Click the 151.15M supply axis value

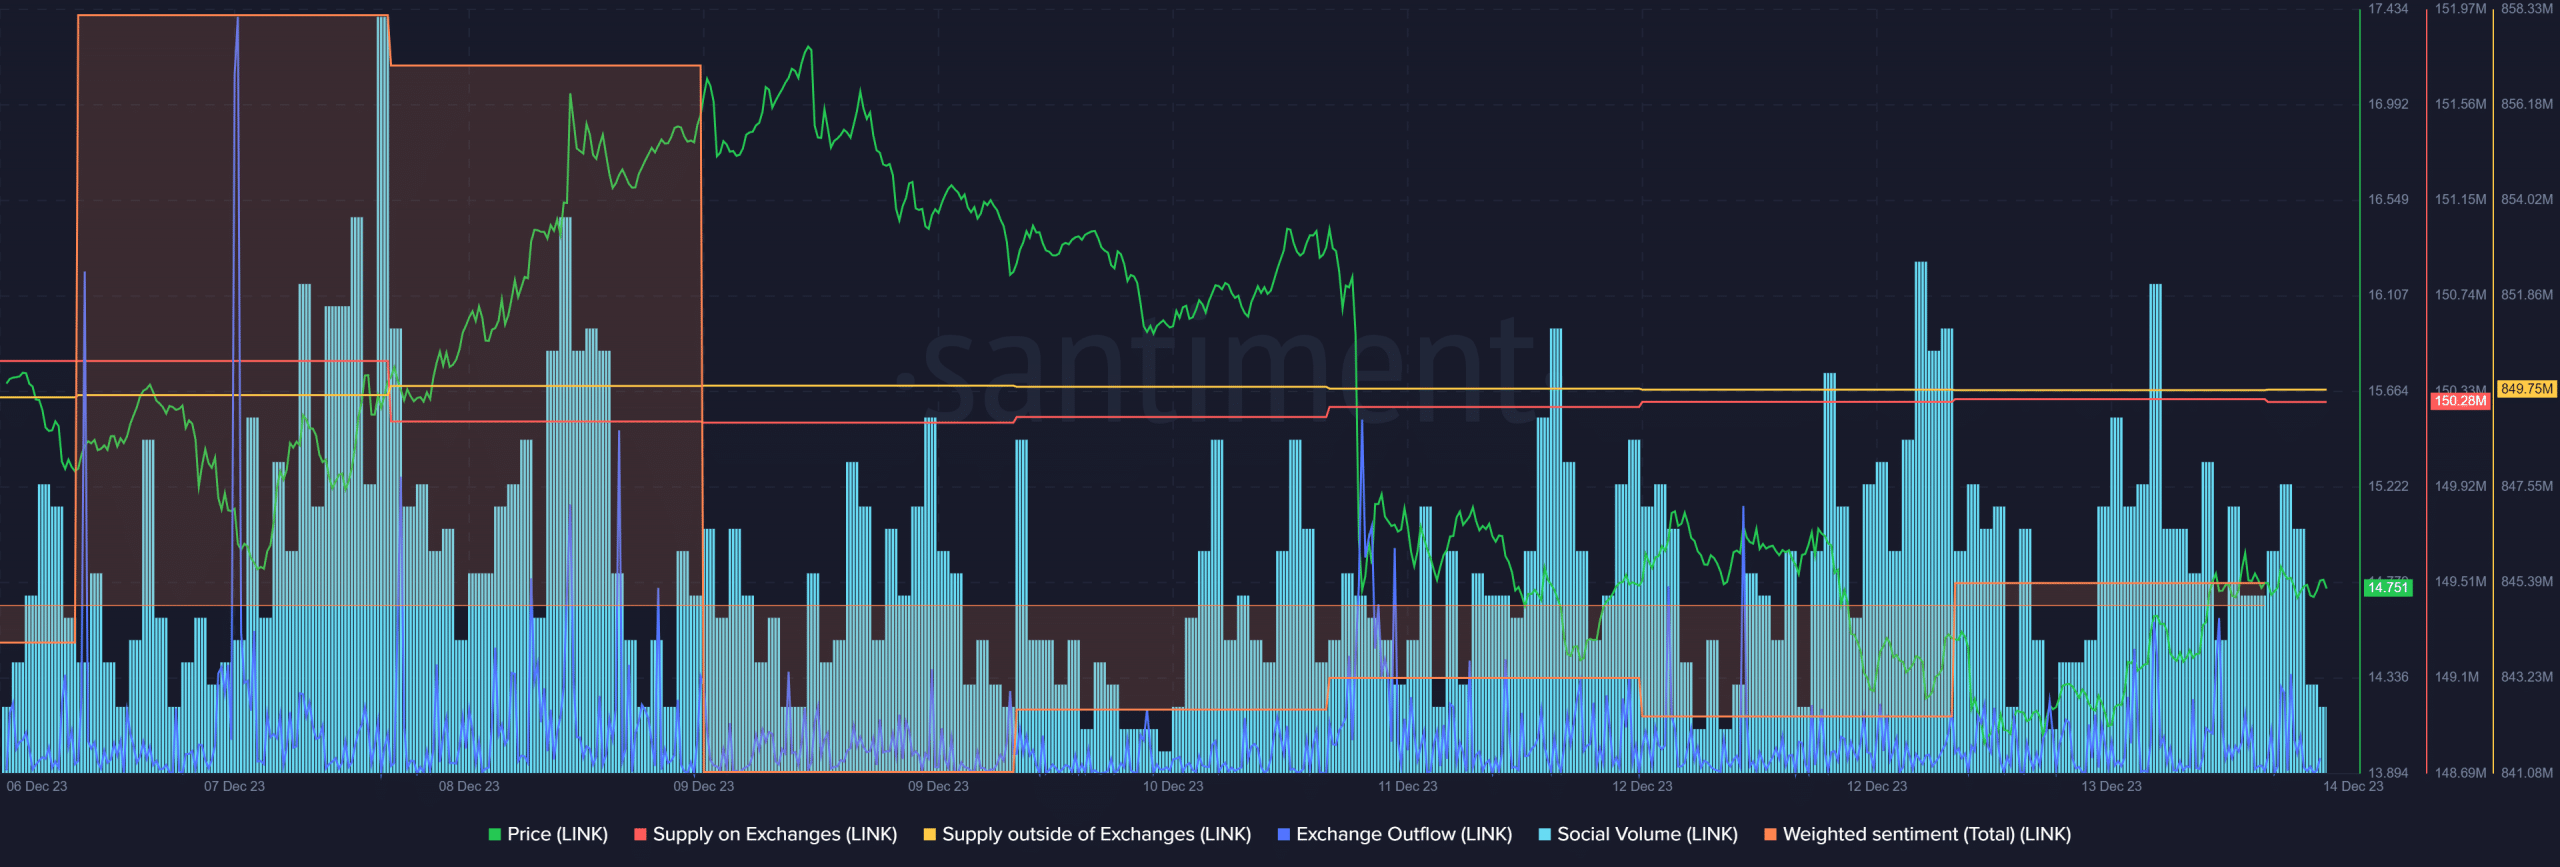pyautogui.click(x=2460, y=200)
